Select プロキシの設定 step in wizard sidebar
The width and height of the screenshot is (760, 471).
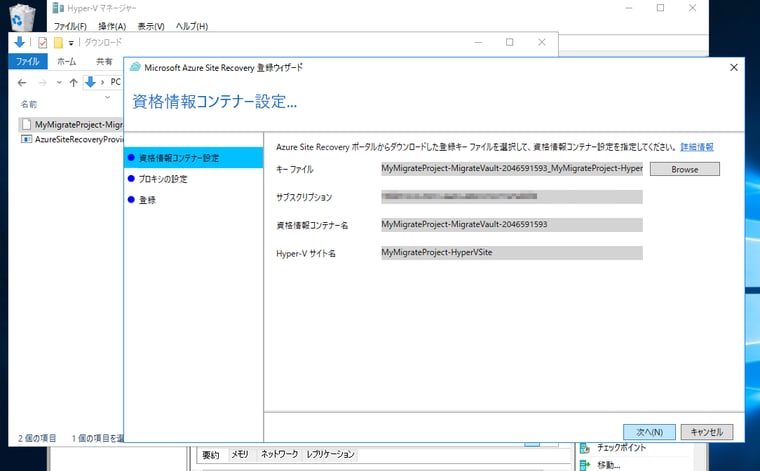[163, 179]
